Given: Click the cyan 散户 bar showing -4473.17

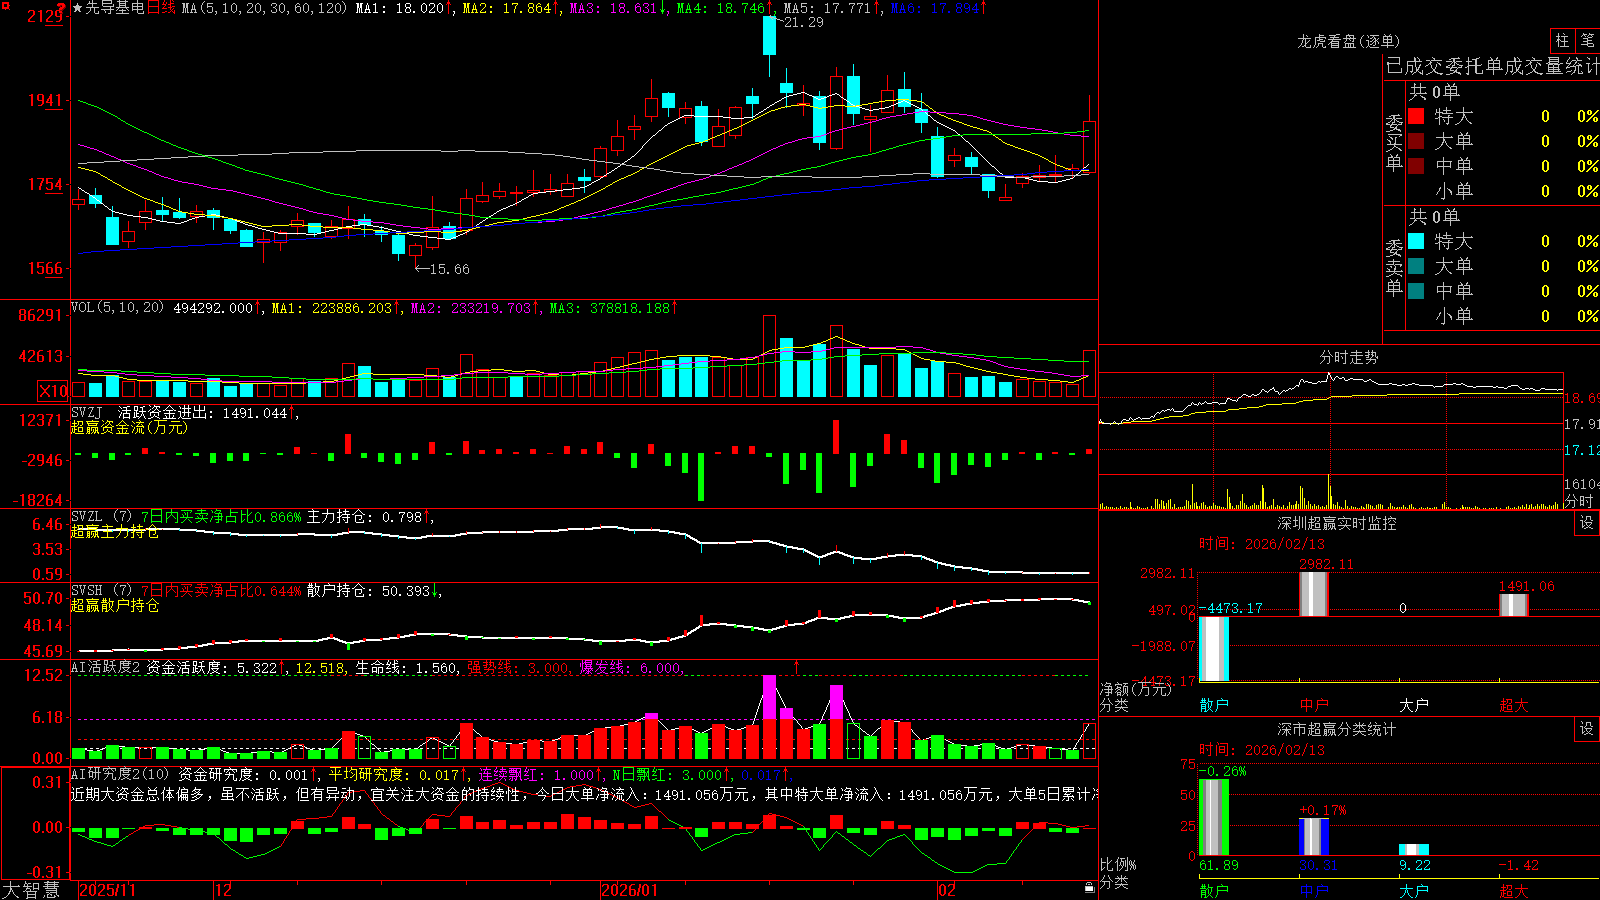Looking at the screenshot, I should pyautogui.click(x=1214, y=649).
